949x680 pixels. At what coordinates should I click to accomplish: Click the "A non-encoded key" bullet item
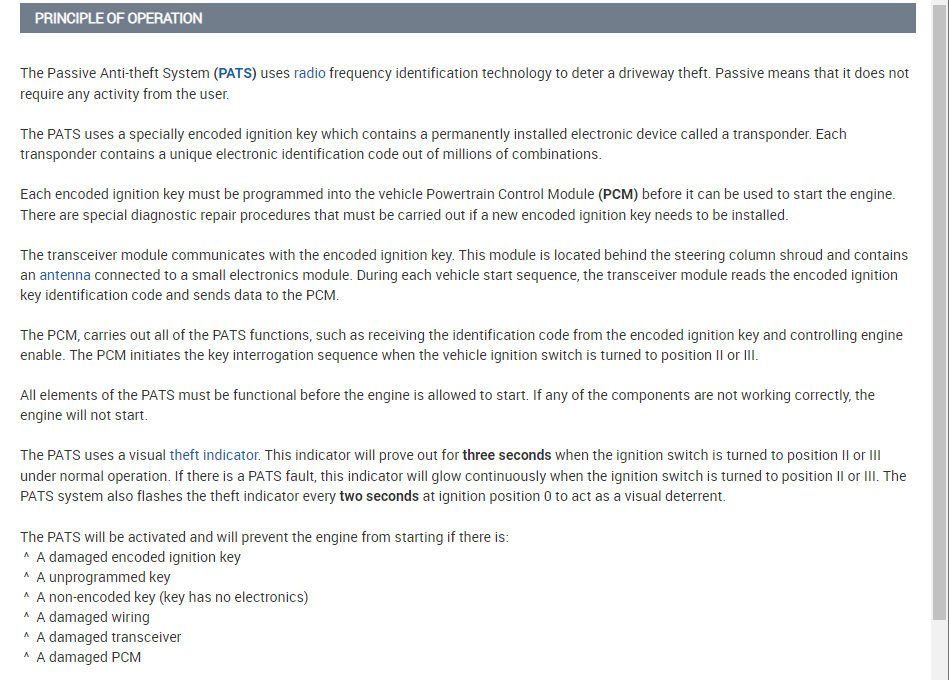tap(172, 597)
